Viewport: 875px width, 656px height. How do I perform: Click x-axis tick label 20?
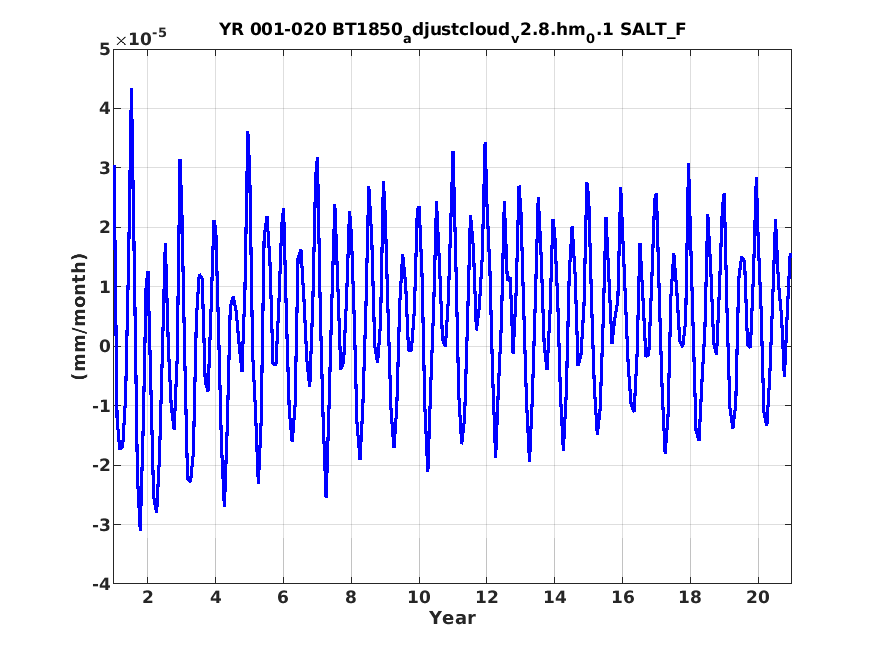point(758,597)
